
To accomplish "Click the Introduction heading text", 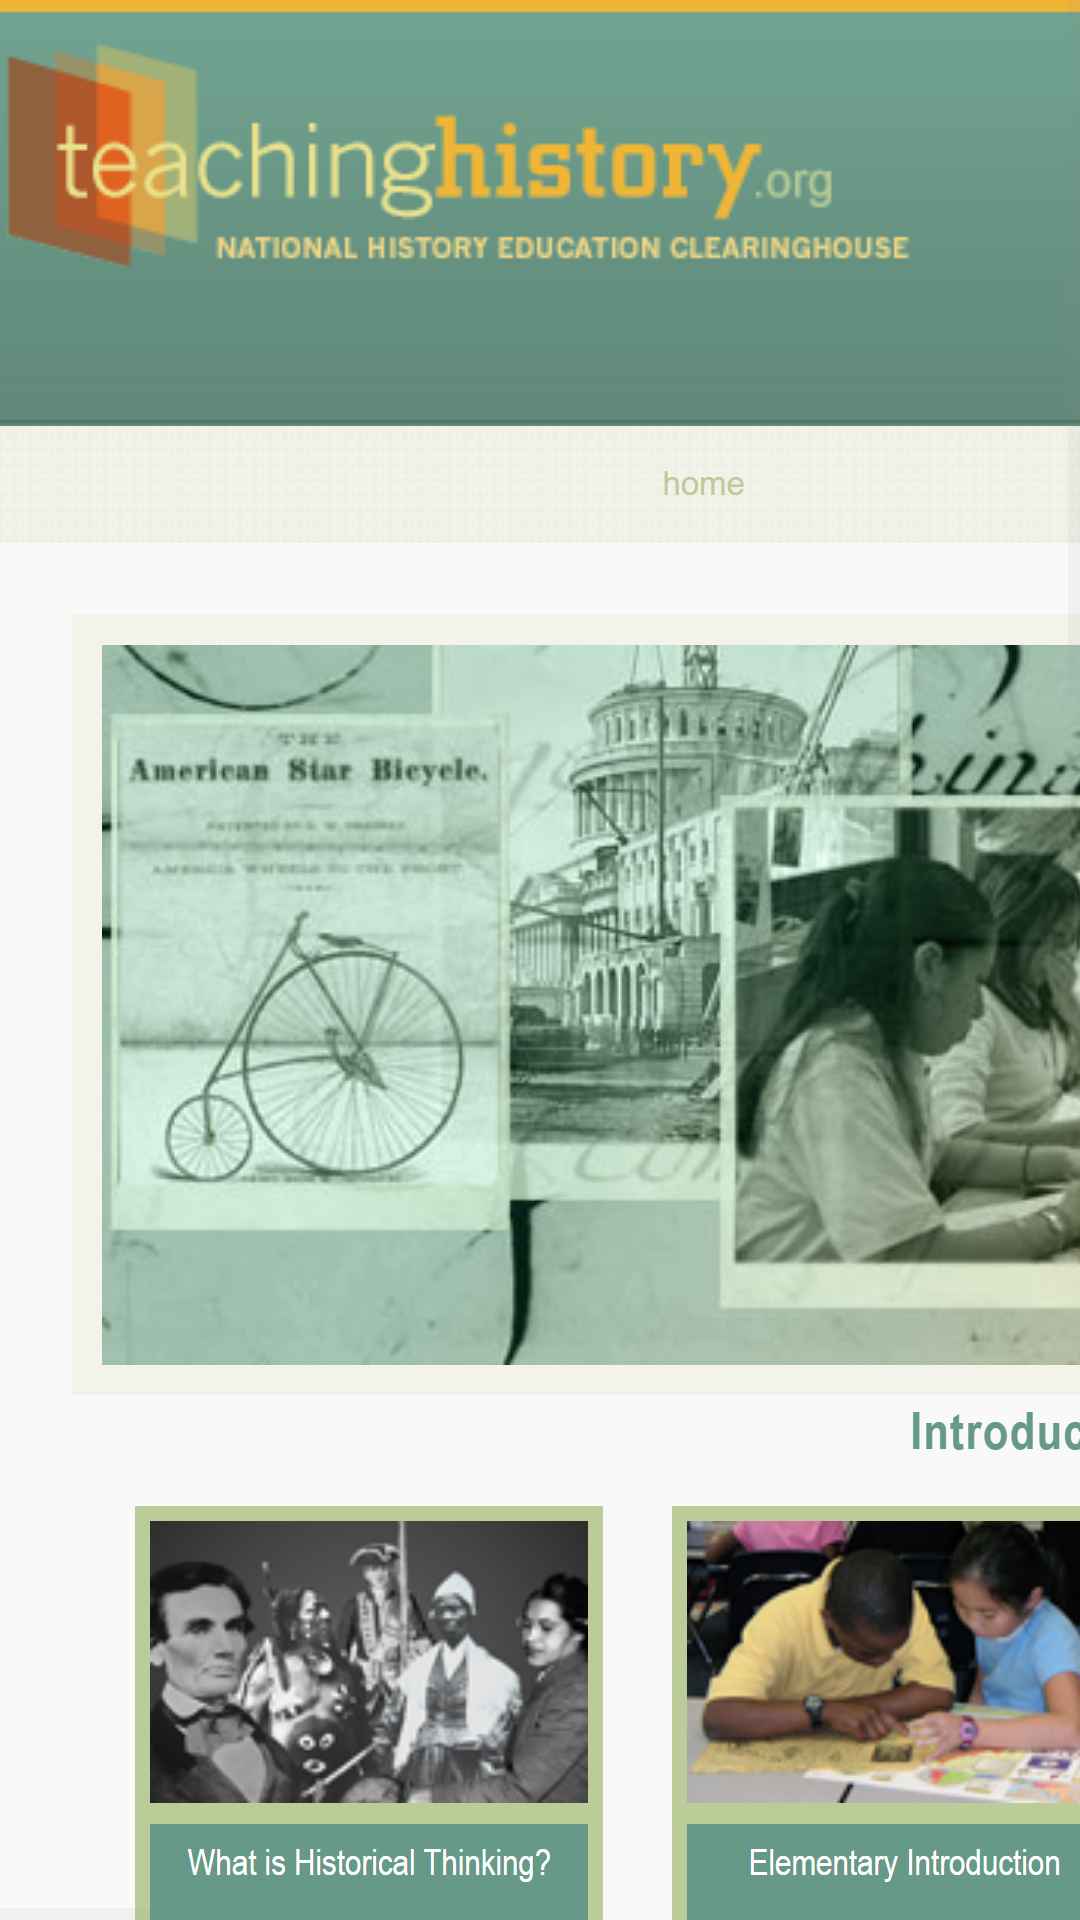I will point(995,1432).
